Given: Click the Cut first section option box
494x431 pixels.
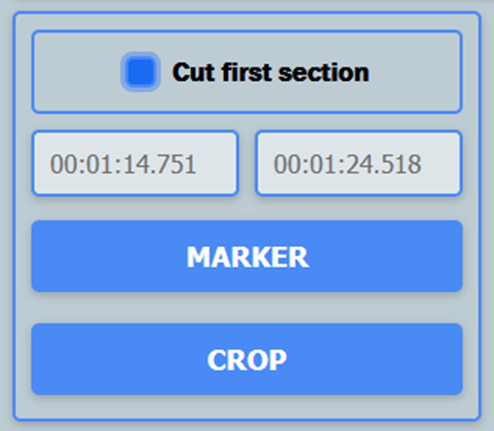Looking at the screenshot, I should [247, 72].
